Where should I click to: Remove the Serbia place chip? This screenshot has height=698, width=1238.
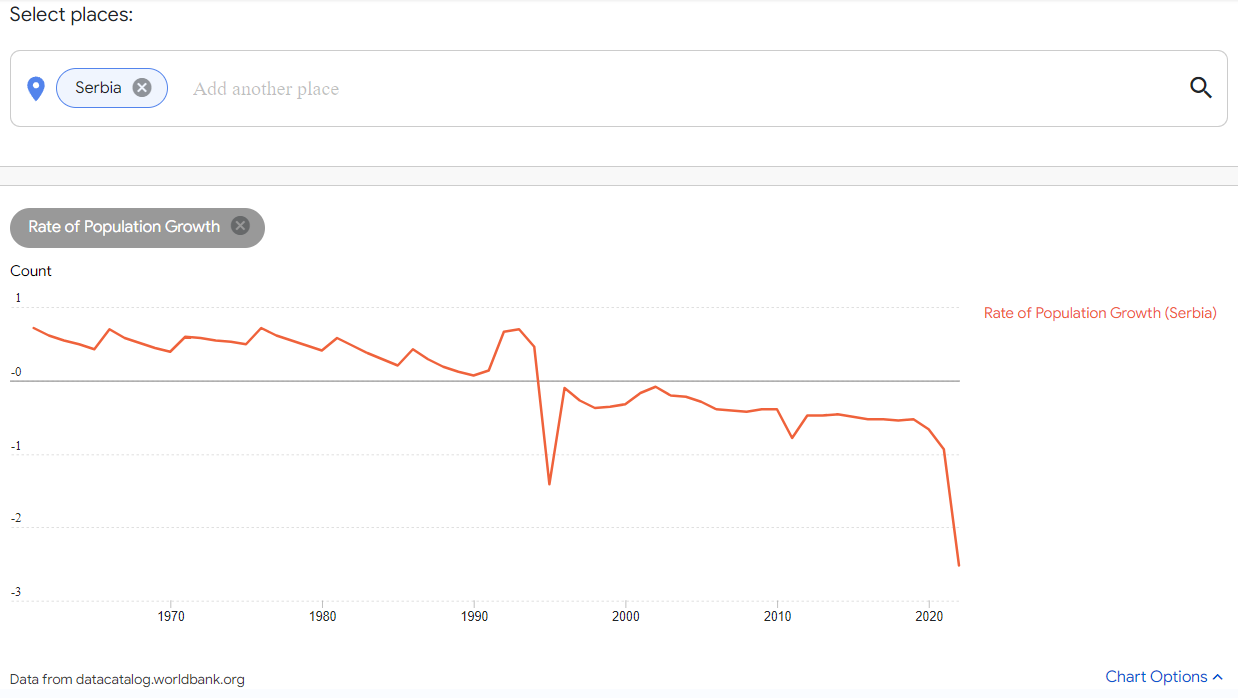pos(142,88)
